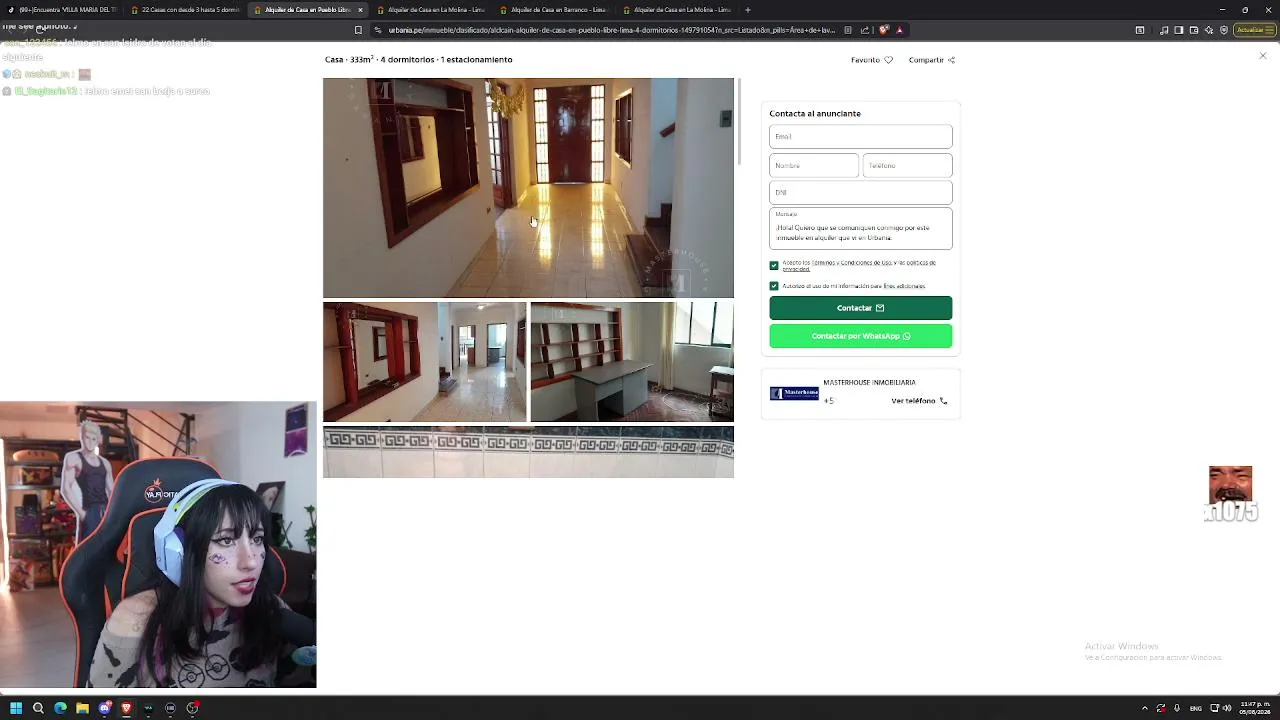The width and height of the screenshot is (1280, 720).
Task: Switch to the Villa Maria del Triunfo tab
Action: click(62, 10)
